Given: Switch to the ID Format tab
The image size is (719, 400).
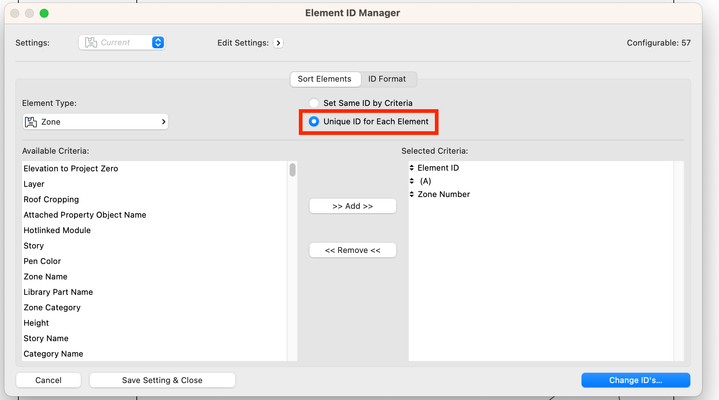Looking at the screenshot, I should (x=387, y=79).
